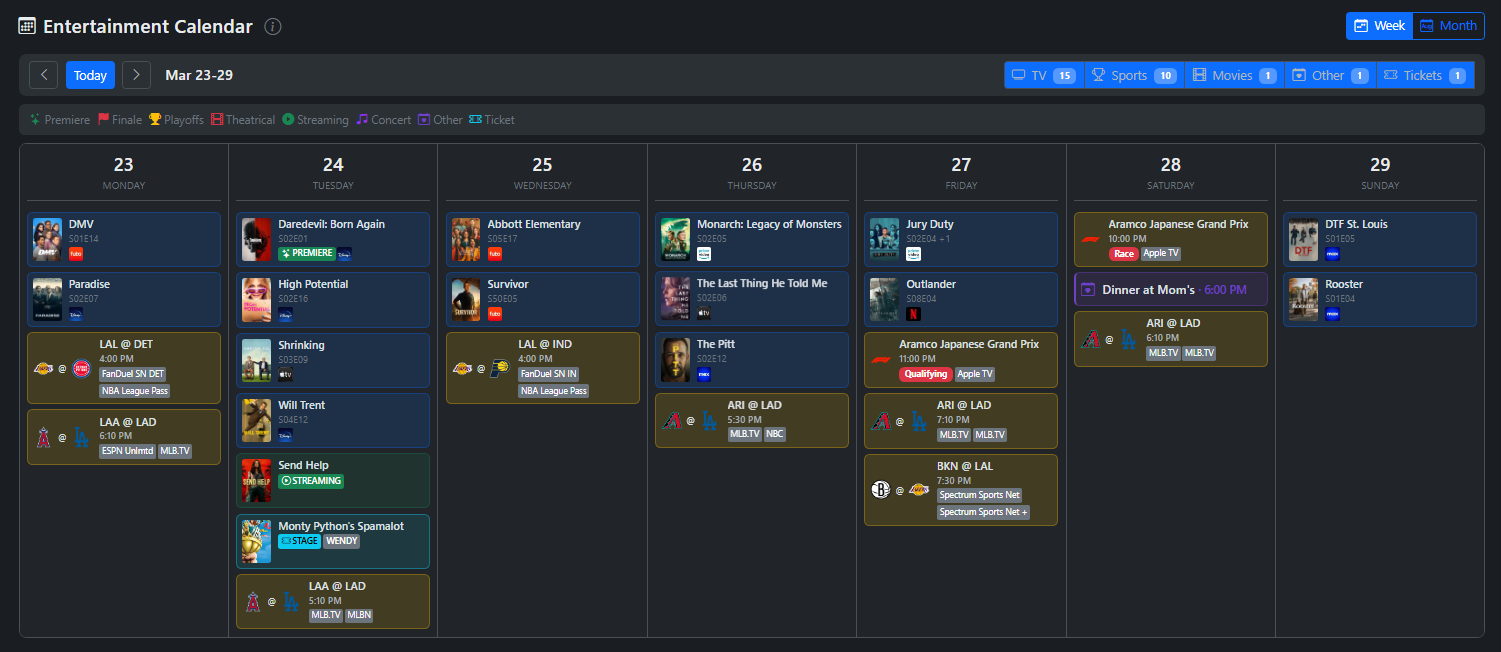Click the MLB.TV badge on Monday's LAA @ LAD game
1501x652 pixels.
pyautogui.click(x=174, y=450)
